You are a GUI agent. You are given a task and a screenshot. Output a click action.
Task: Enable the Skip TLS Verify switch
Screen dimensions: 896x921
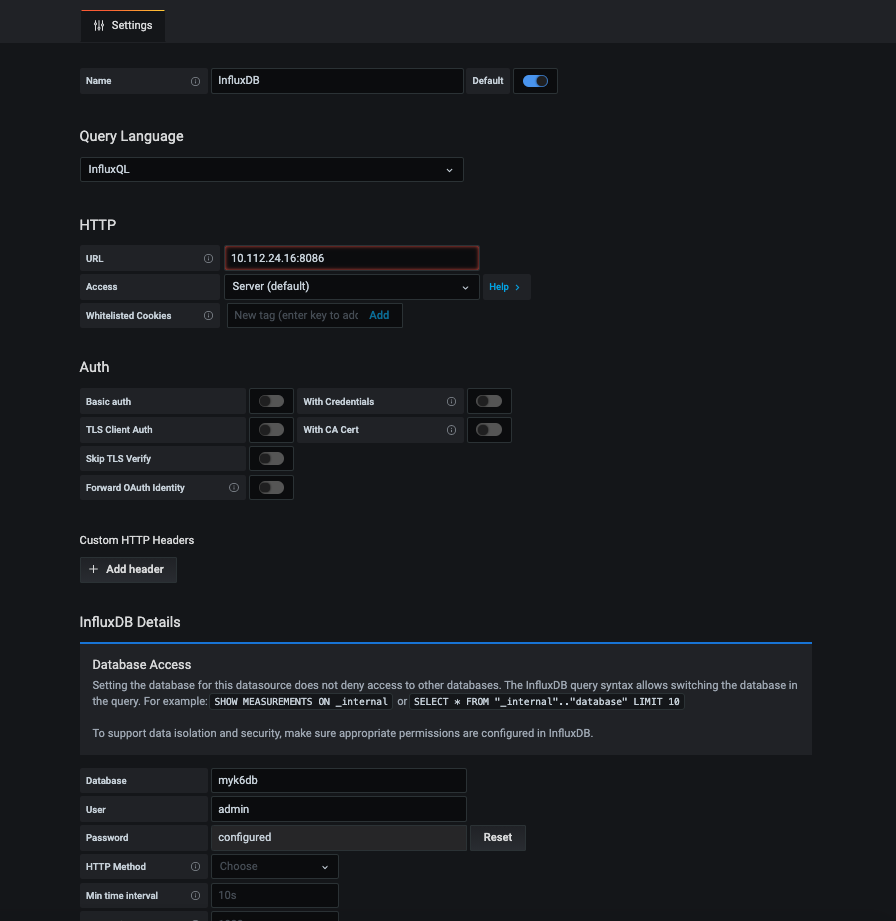click(271, 459)
